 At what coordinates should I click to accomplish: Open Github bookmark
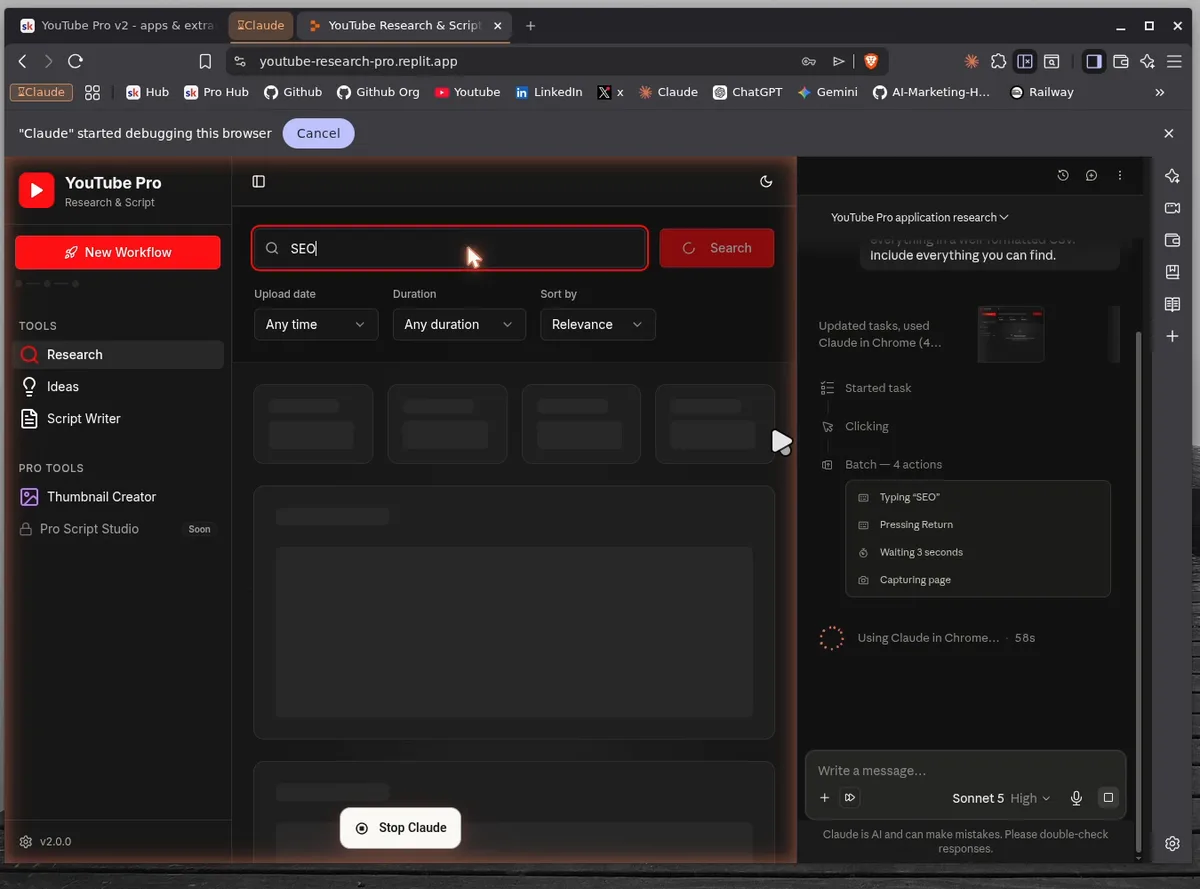tap(293, 92)
